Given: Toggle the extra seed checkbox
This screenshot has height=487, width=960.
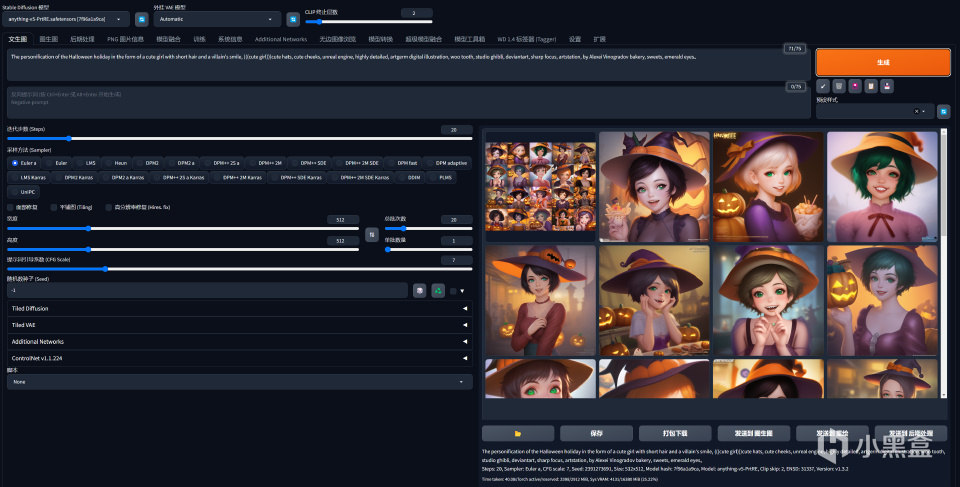Looking at the screenshot, I should 453,291.
